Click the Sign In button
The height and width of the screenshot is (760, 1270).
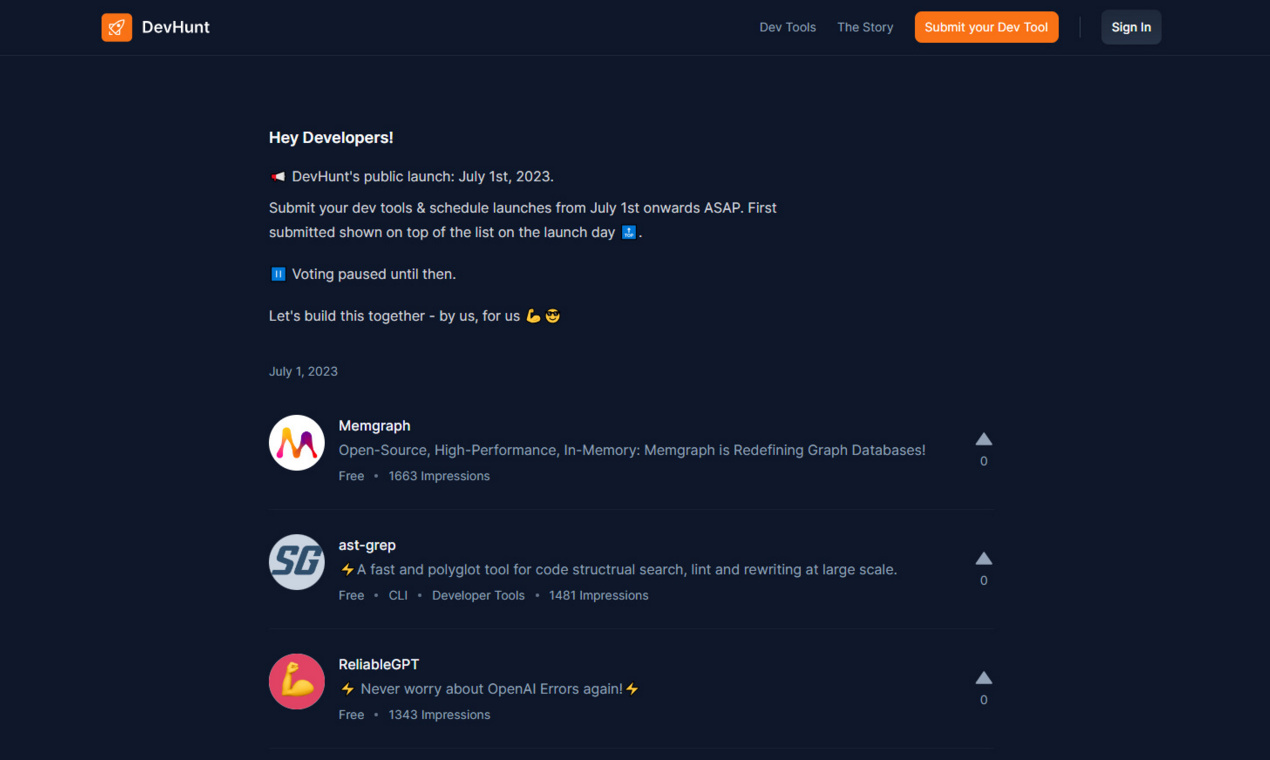pyautogui.click(x=1130, y=27)
